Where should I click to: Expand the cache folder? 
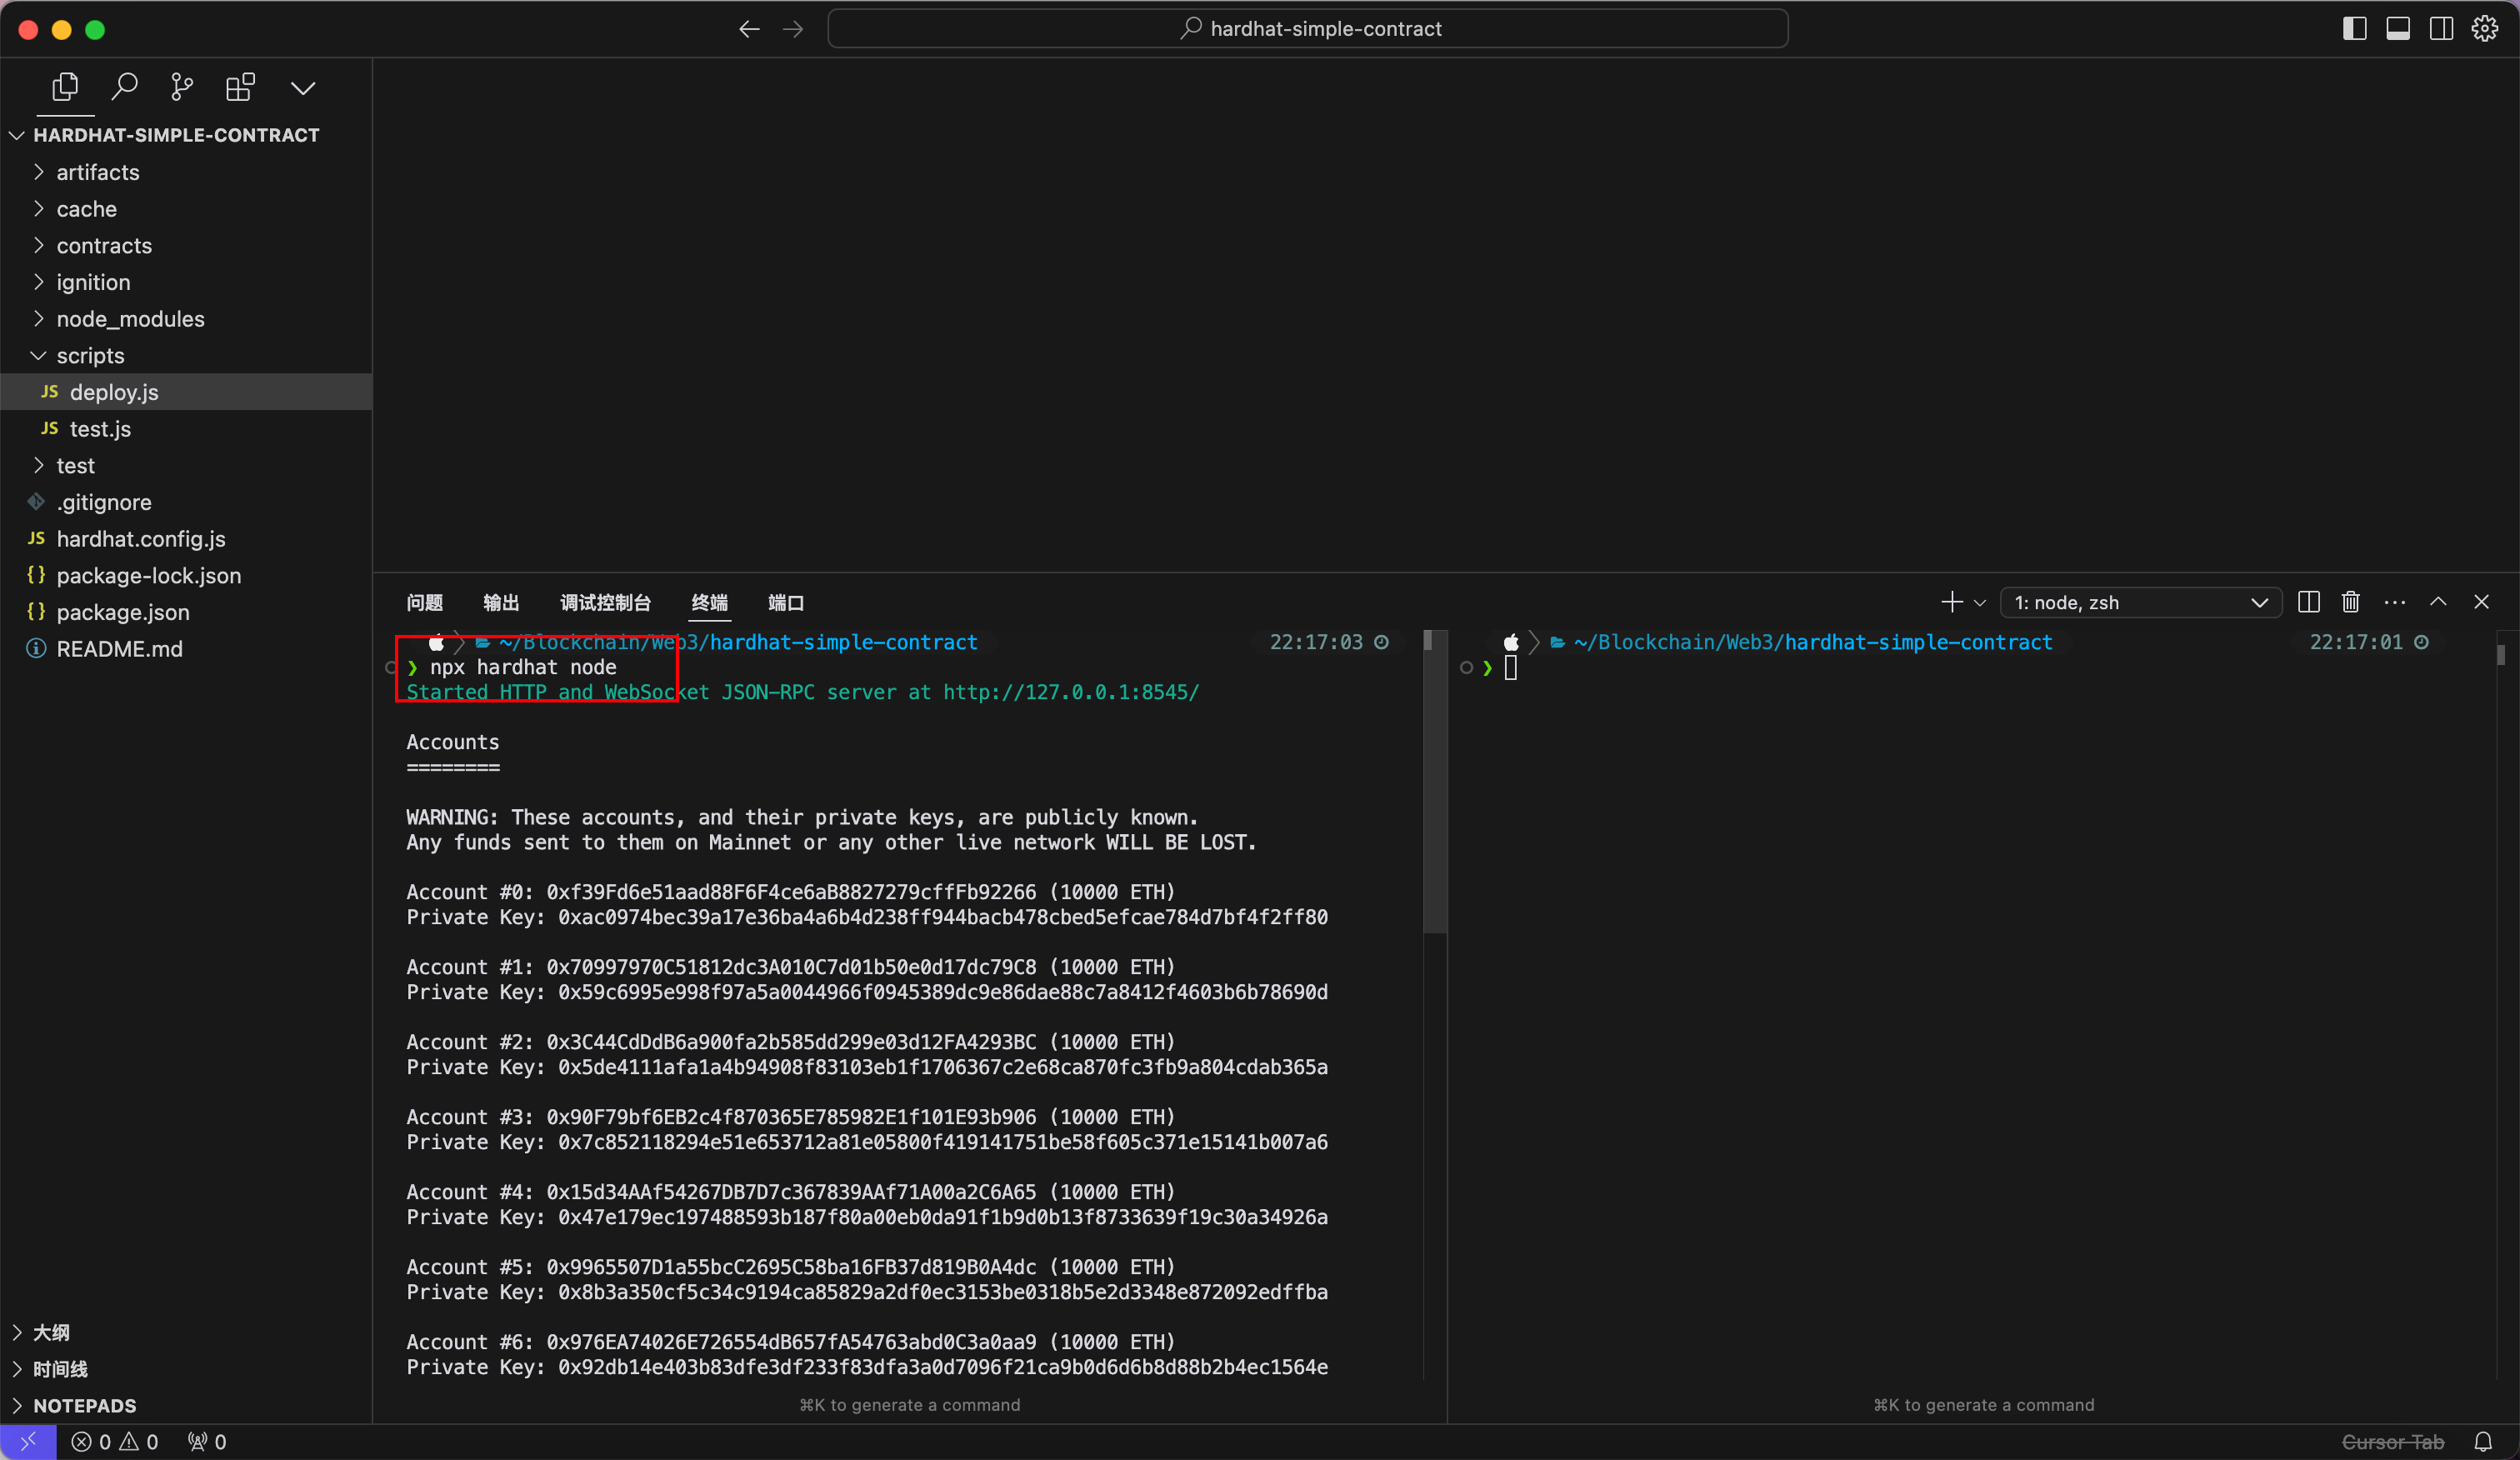pos(186,209)
